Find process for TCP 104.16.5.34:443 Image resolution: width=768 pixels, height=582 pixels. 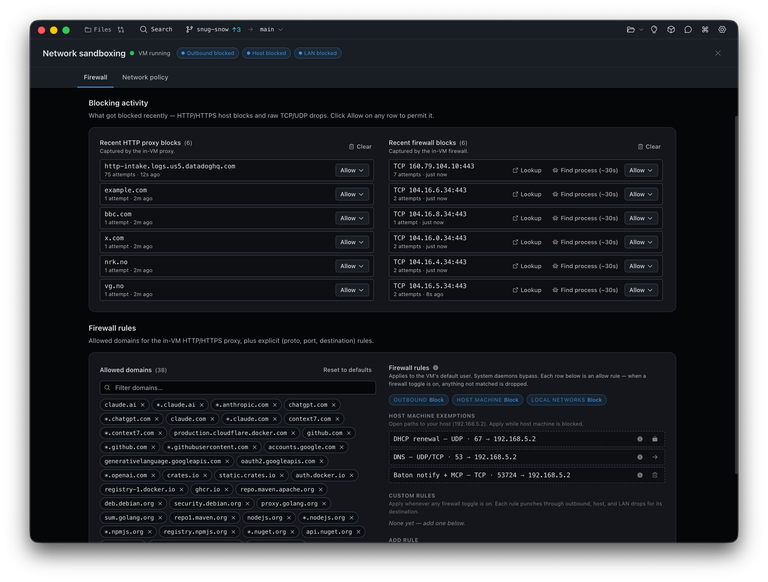coord(585,291)
